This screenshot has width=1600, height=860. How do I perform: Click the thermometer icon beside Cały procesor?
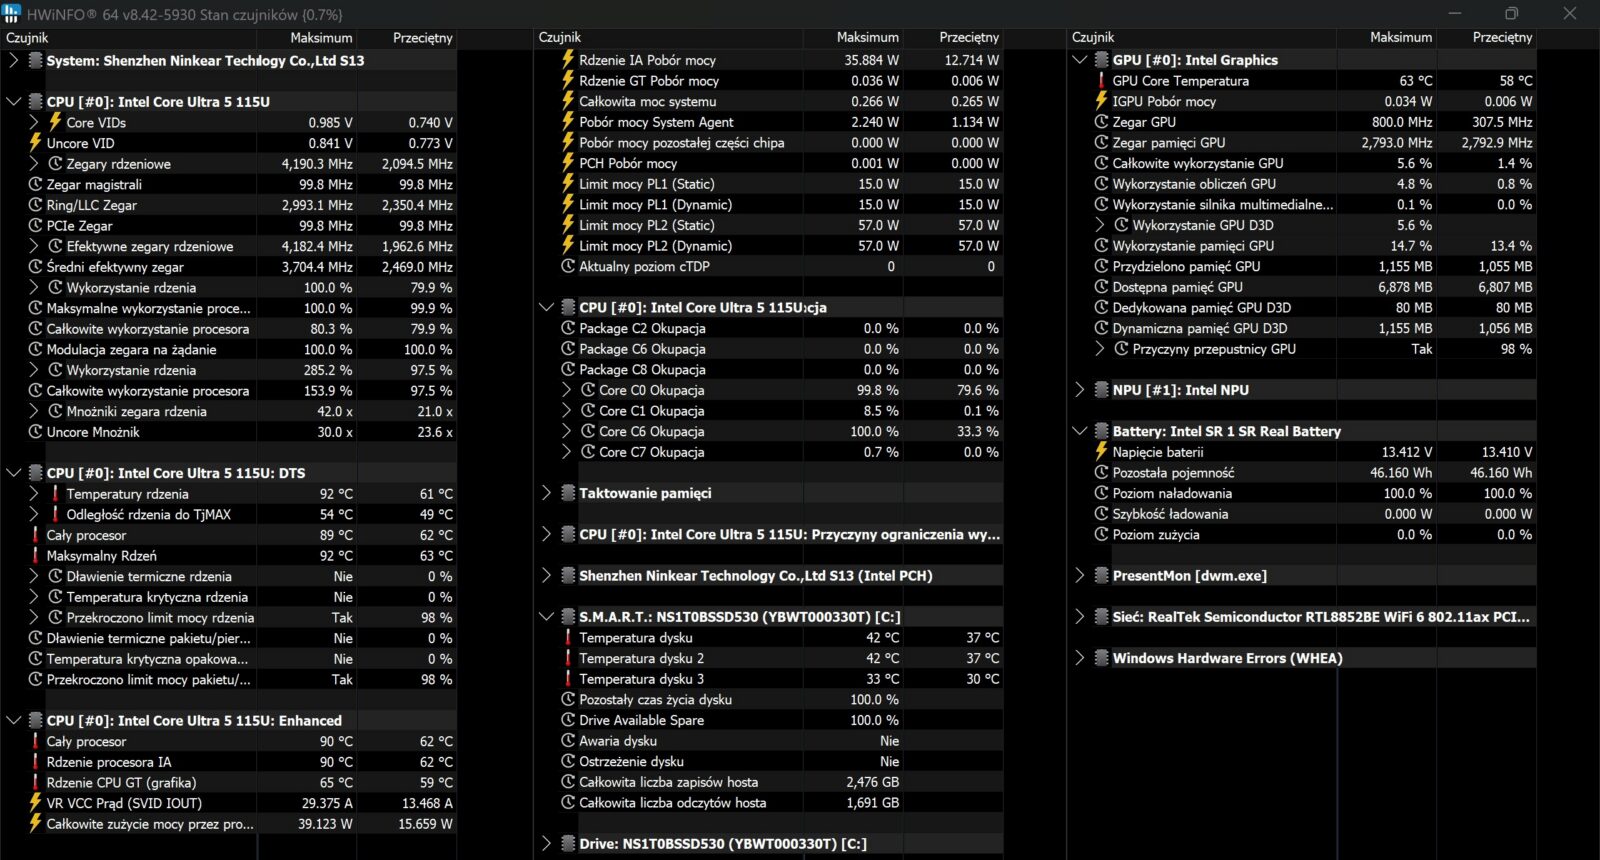tap(35, 535)
